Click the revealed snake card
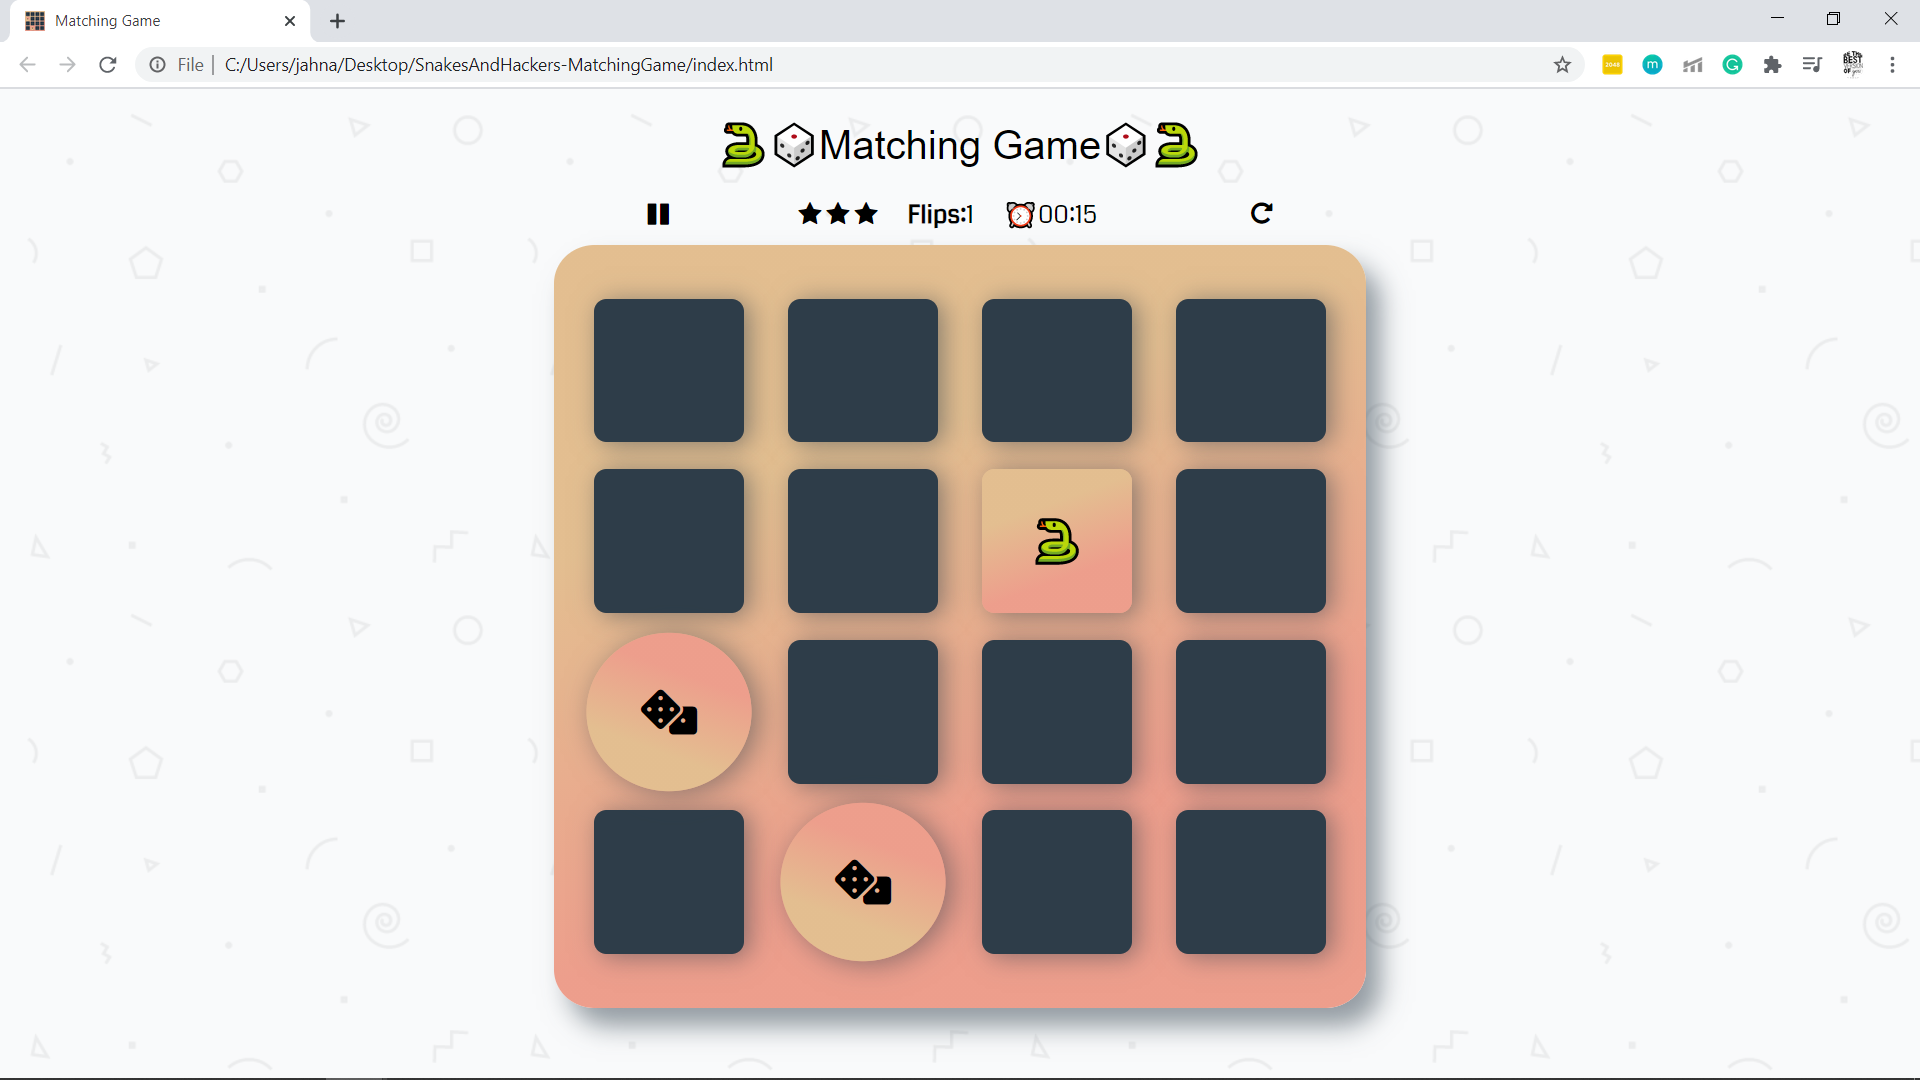1920x1080 pixels. coord(1056,541)
